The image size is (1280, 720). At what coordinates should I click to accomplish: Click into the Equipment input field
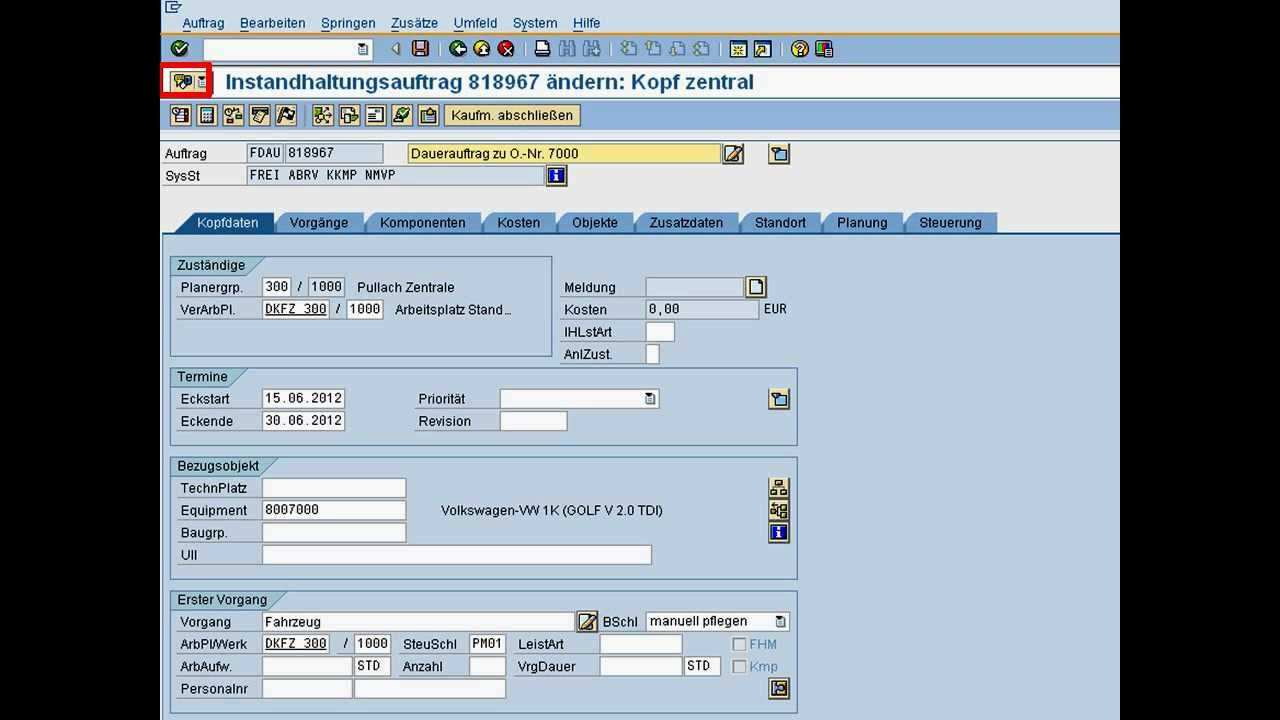(x=333, y=510)
